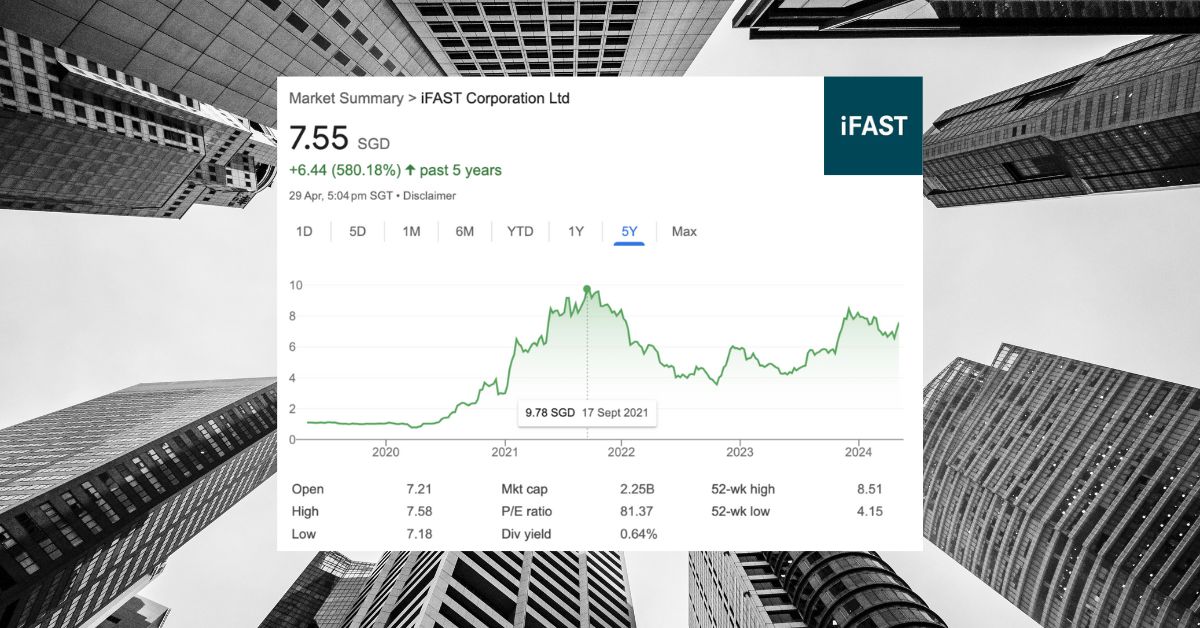Reselect the active 5Y tab
The width and height of the screenshot is (1200, 628).
click(629, 231)
